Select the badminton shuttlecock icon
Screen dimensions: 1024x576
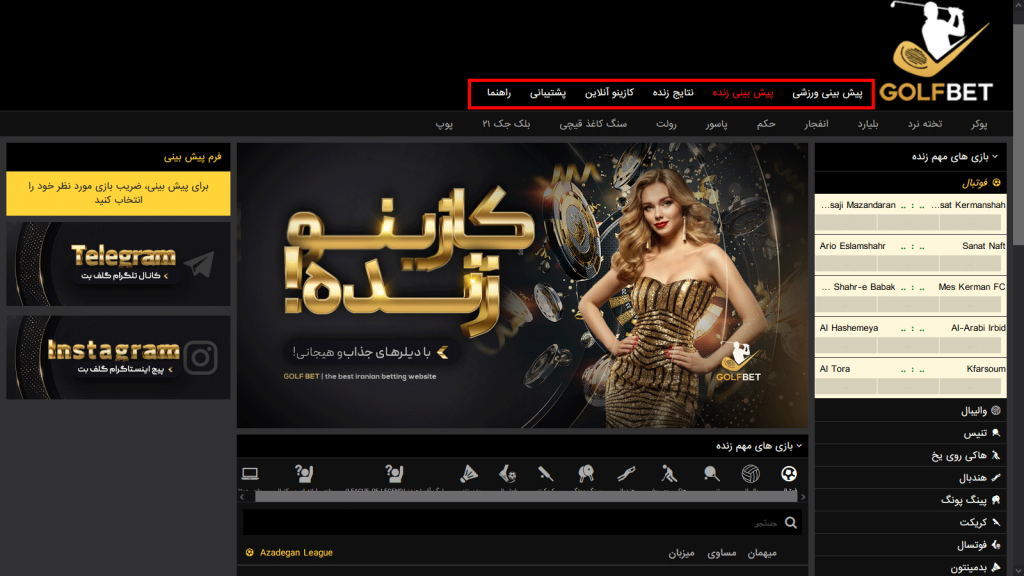(470, 474)
